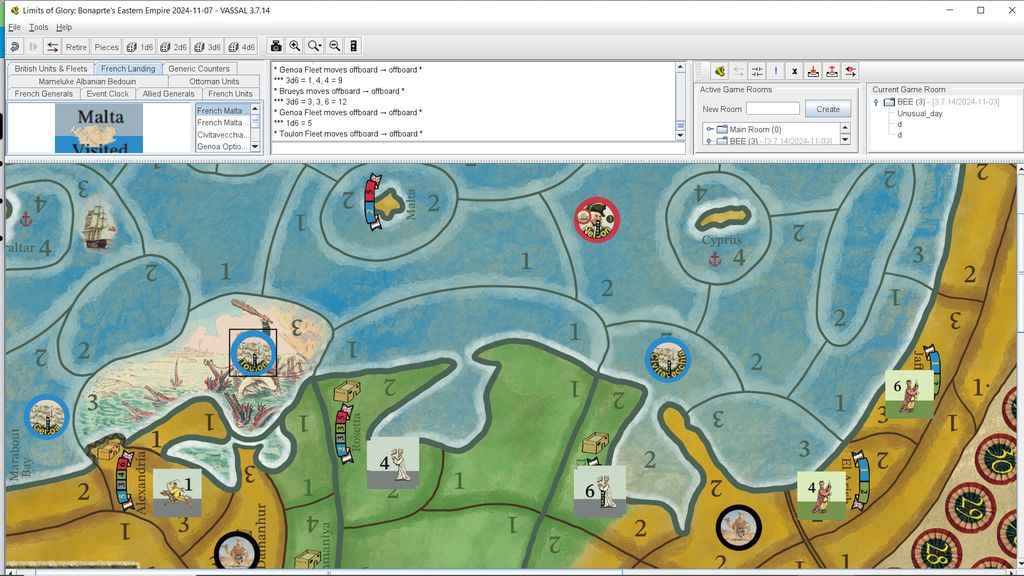Viewport: 1024px width, 576px height.
Task: Collapse BEE (3) in Active Game Rooms
Action: [710, 141]
